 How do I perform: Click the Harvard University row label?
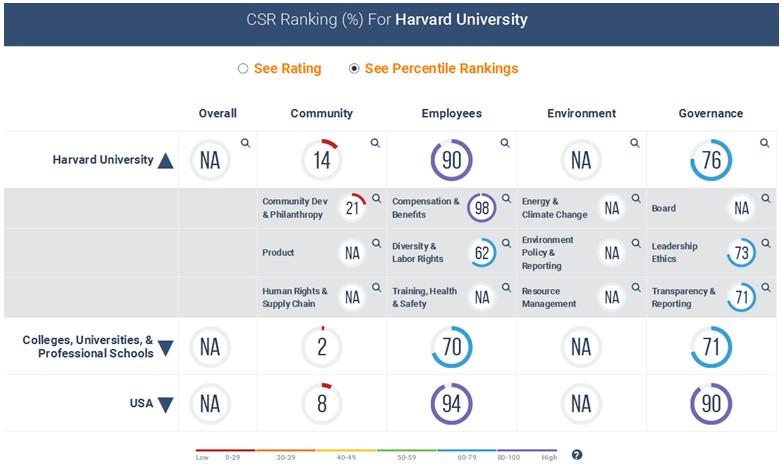[103, 160]
